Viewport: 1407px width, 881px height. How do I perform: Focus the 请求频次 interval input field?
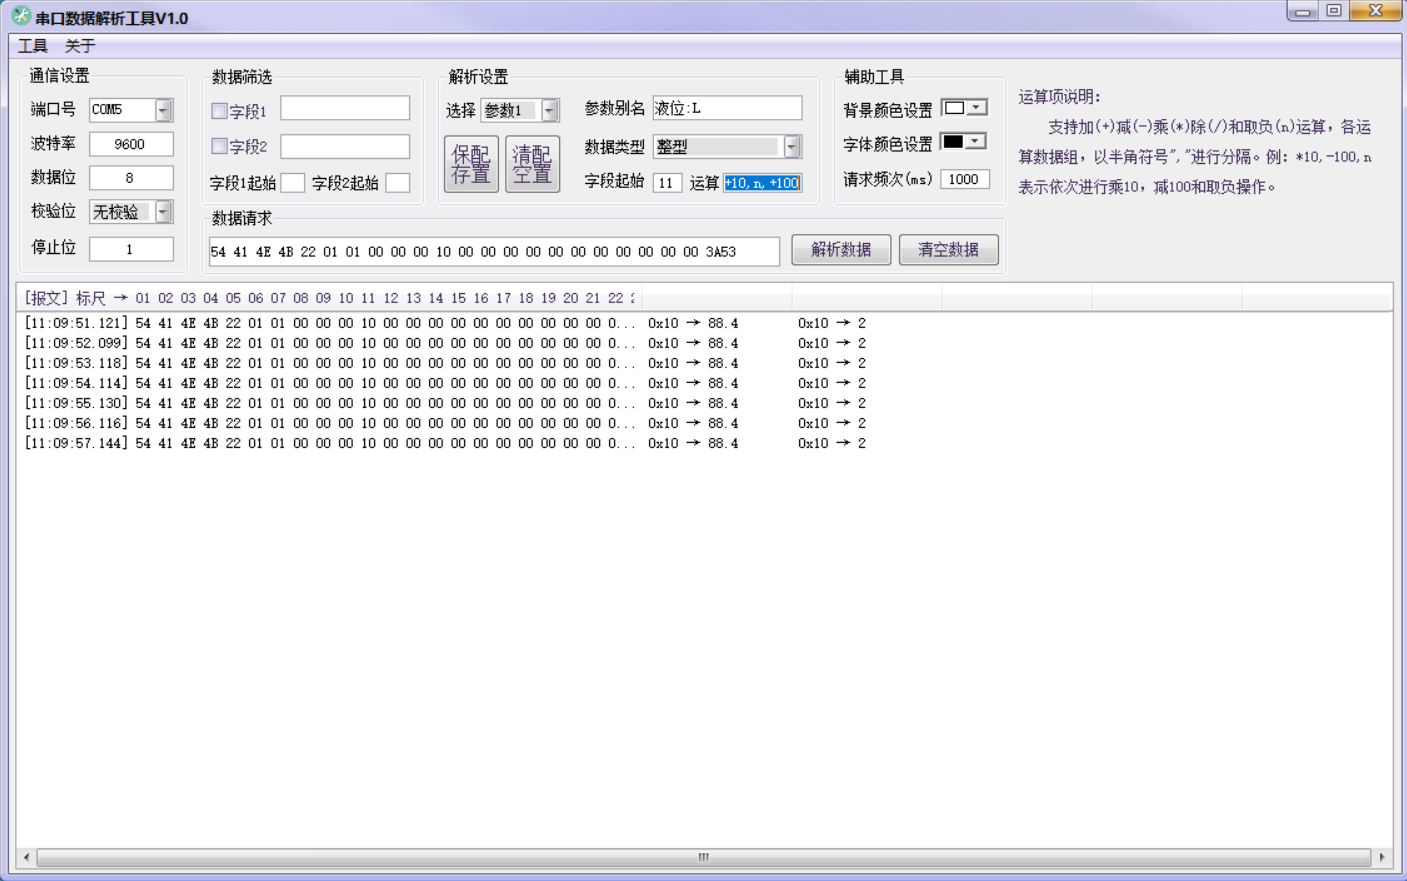964,180
